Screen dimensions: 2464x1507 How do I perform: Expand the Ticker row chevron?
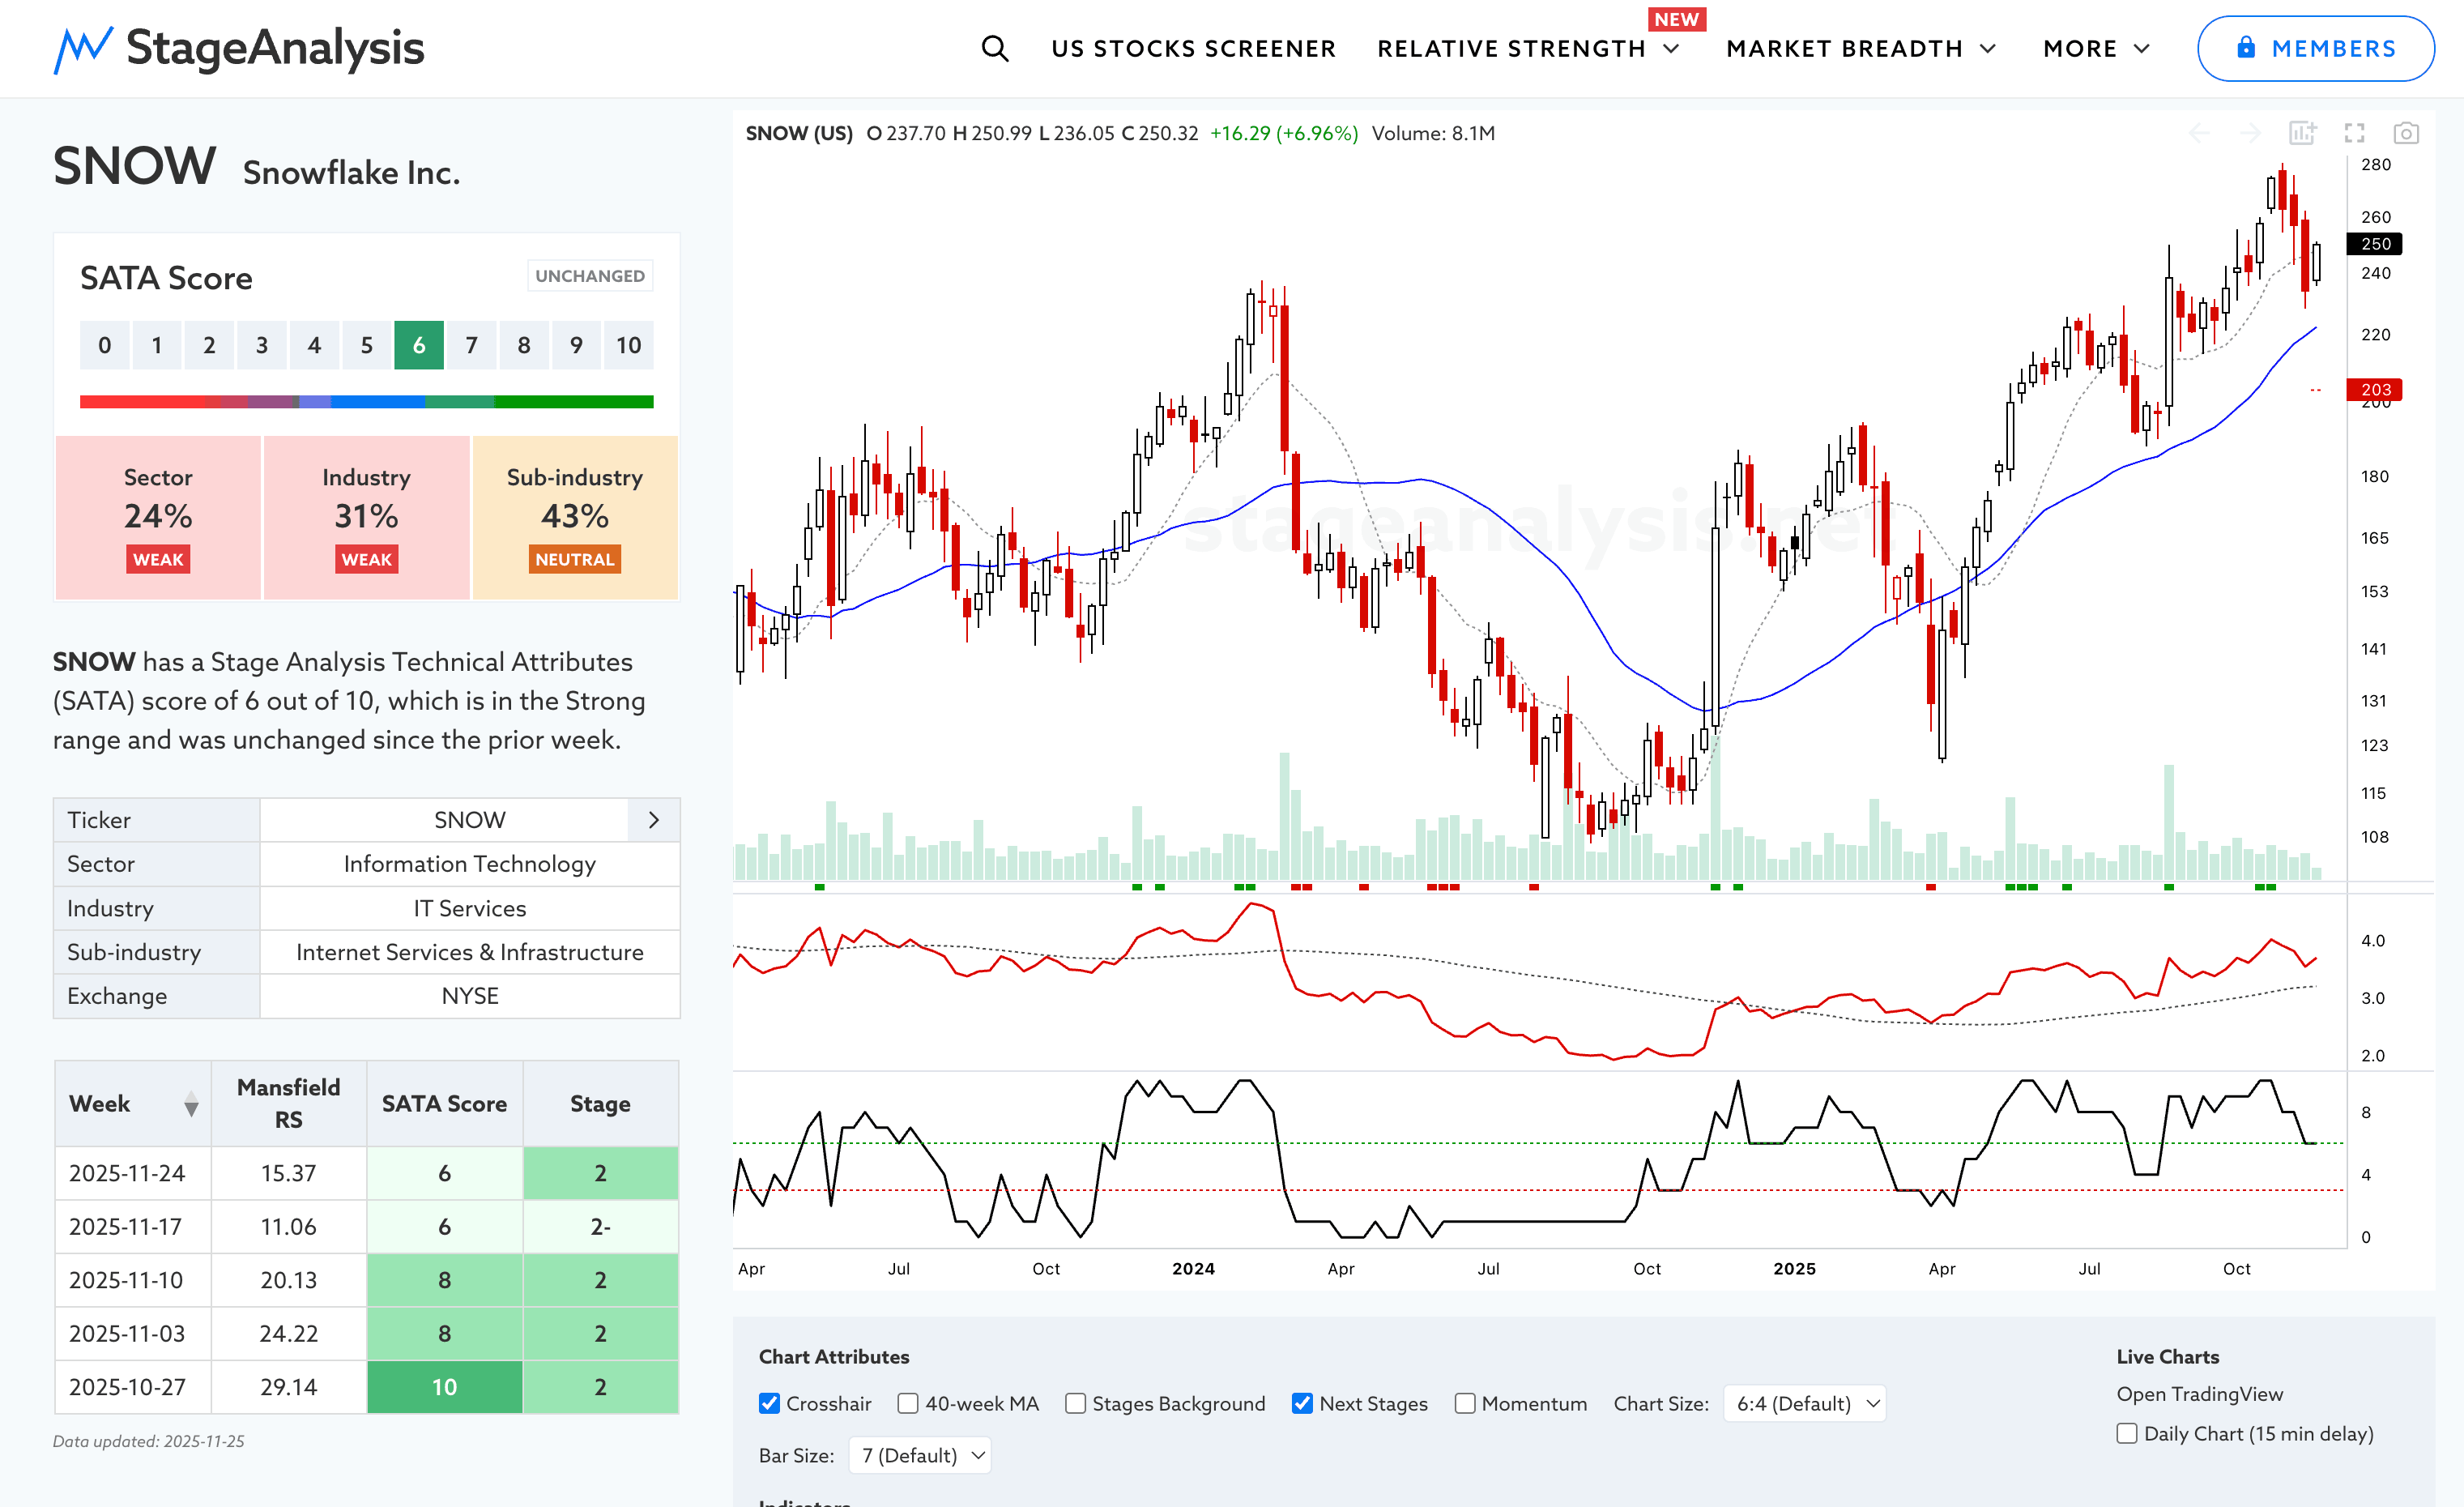pos(654,820)
